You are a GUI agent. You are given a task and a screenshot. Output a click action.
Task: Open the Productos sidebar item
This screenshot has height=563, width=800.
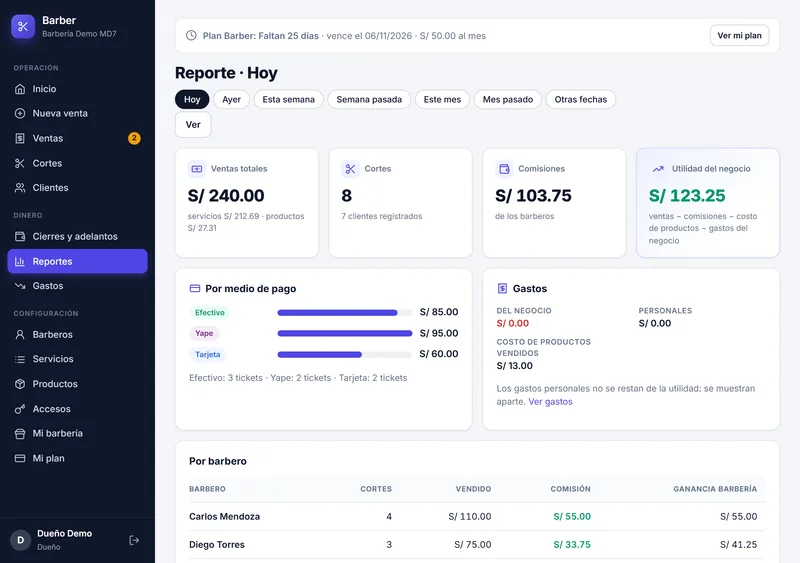pos(78,384)
